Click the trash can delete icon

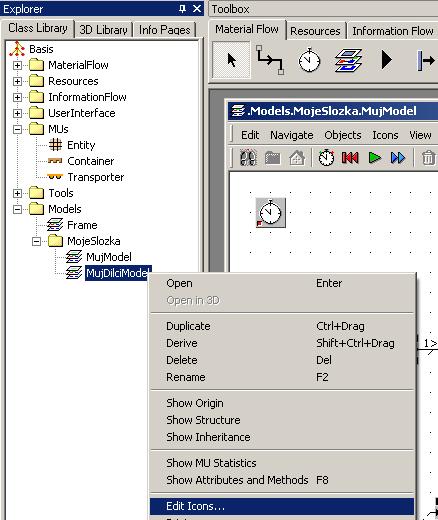(428, 158)
